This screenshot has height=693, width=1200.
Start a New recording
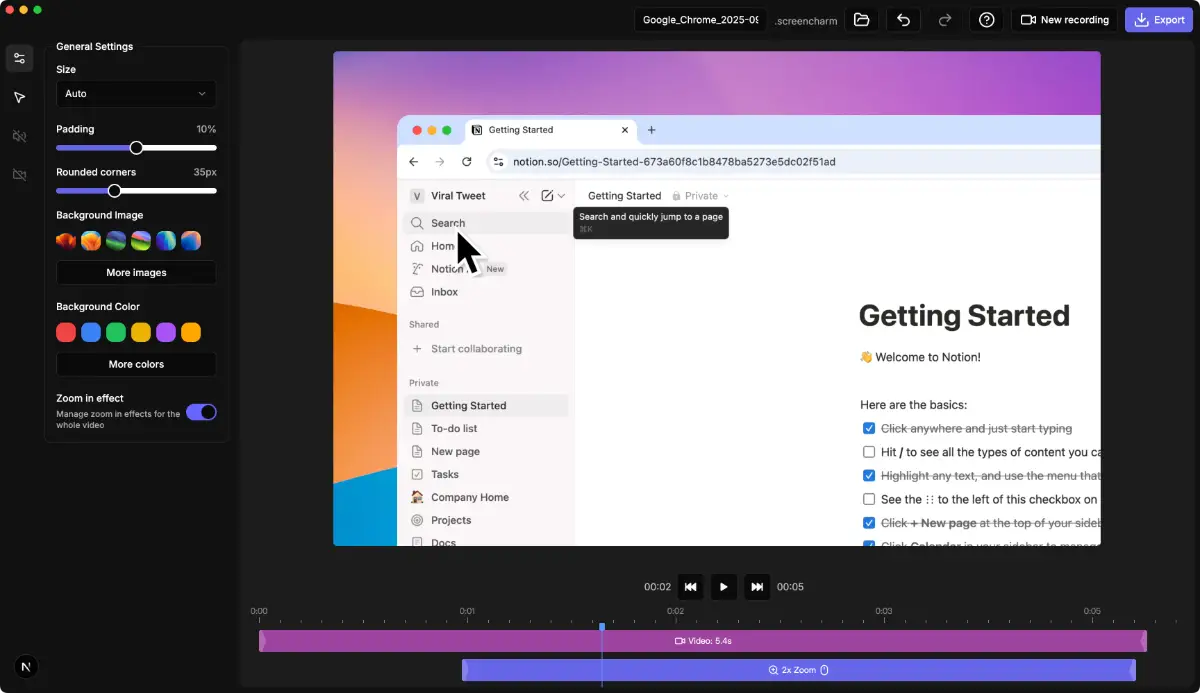pos(1064,20)
